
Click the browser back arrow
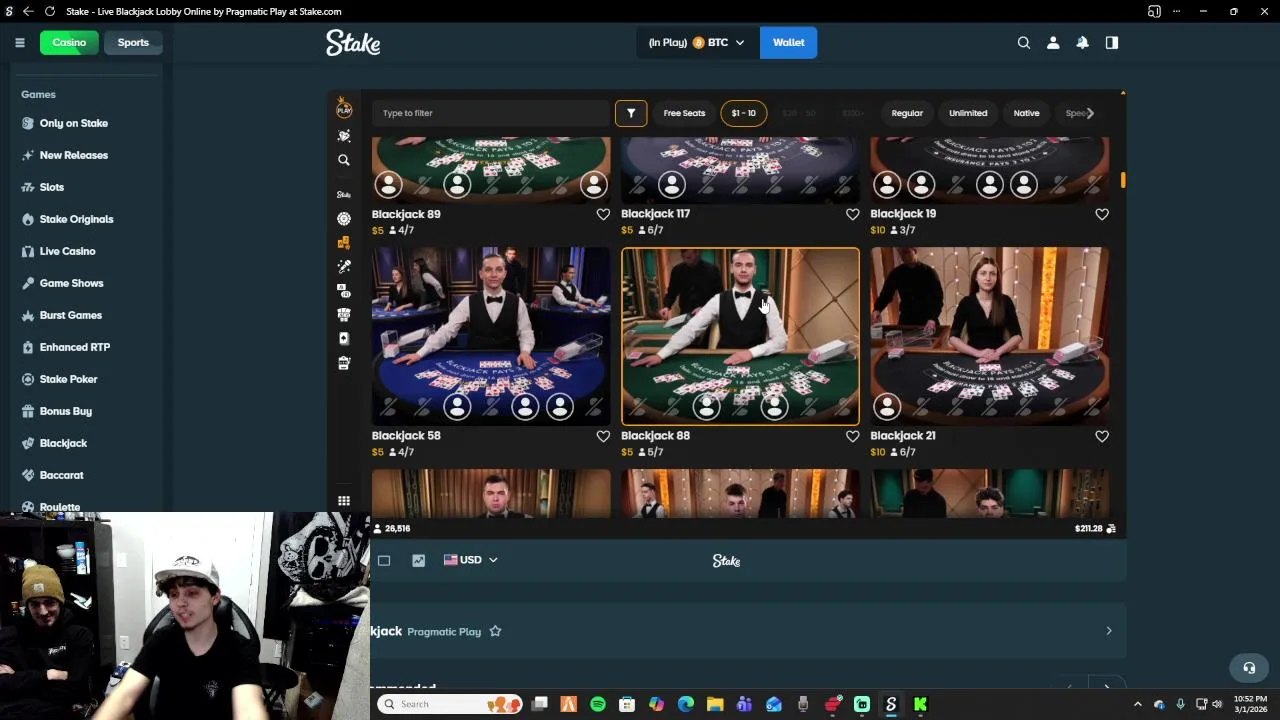point(28,11)
